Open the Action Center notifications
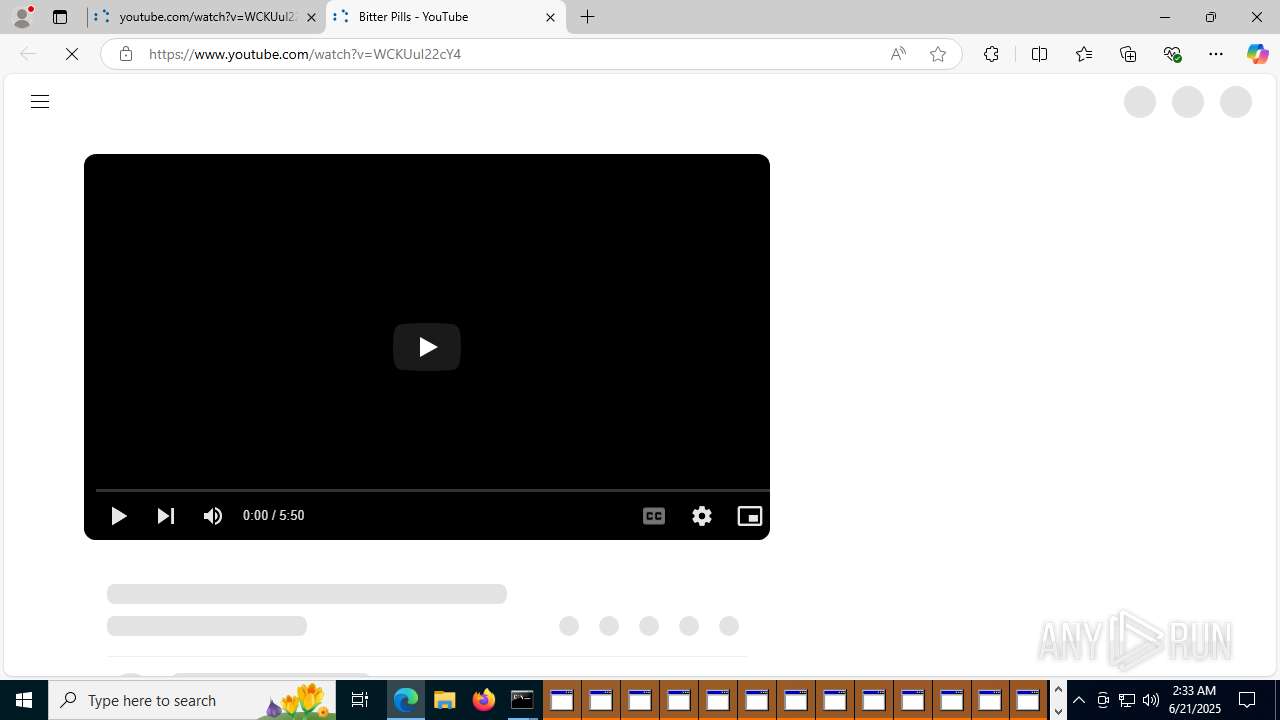This screenshot has height=720, width=1280. (1248, 700)
